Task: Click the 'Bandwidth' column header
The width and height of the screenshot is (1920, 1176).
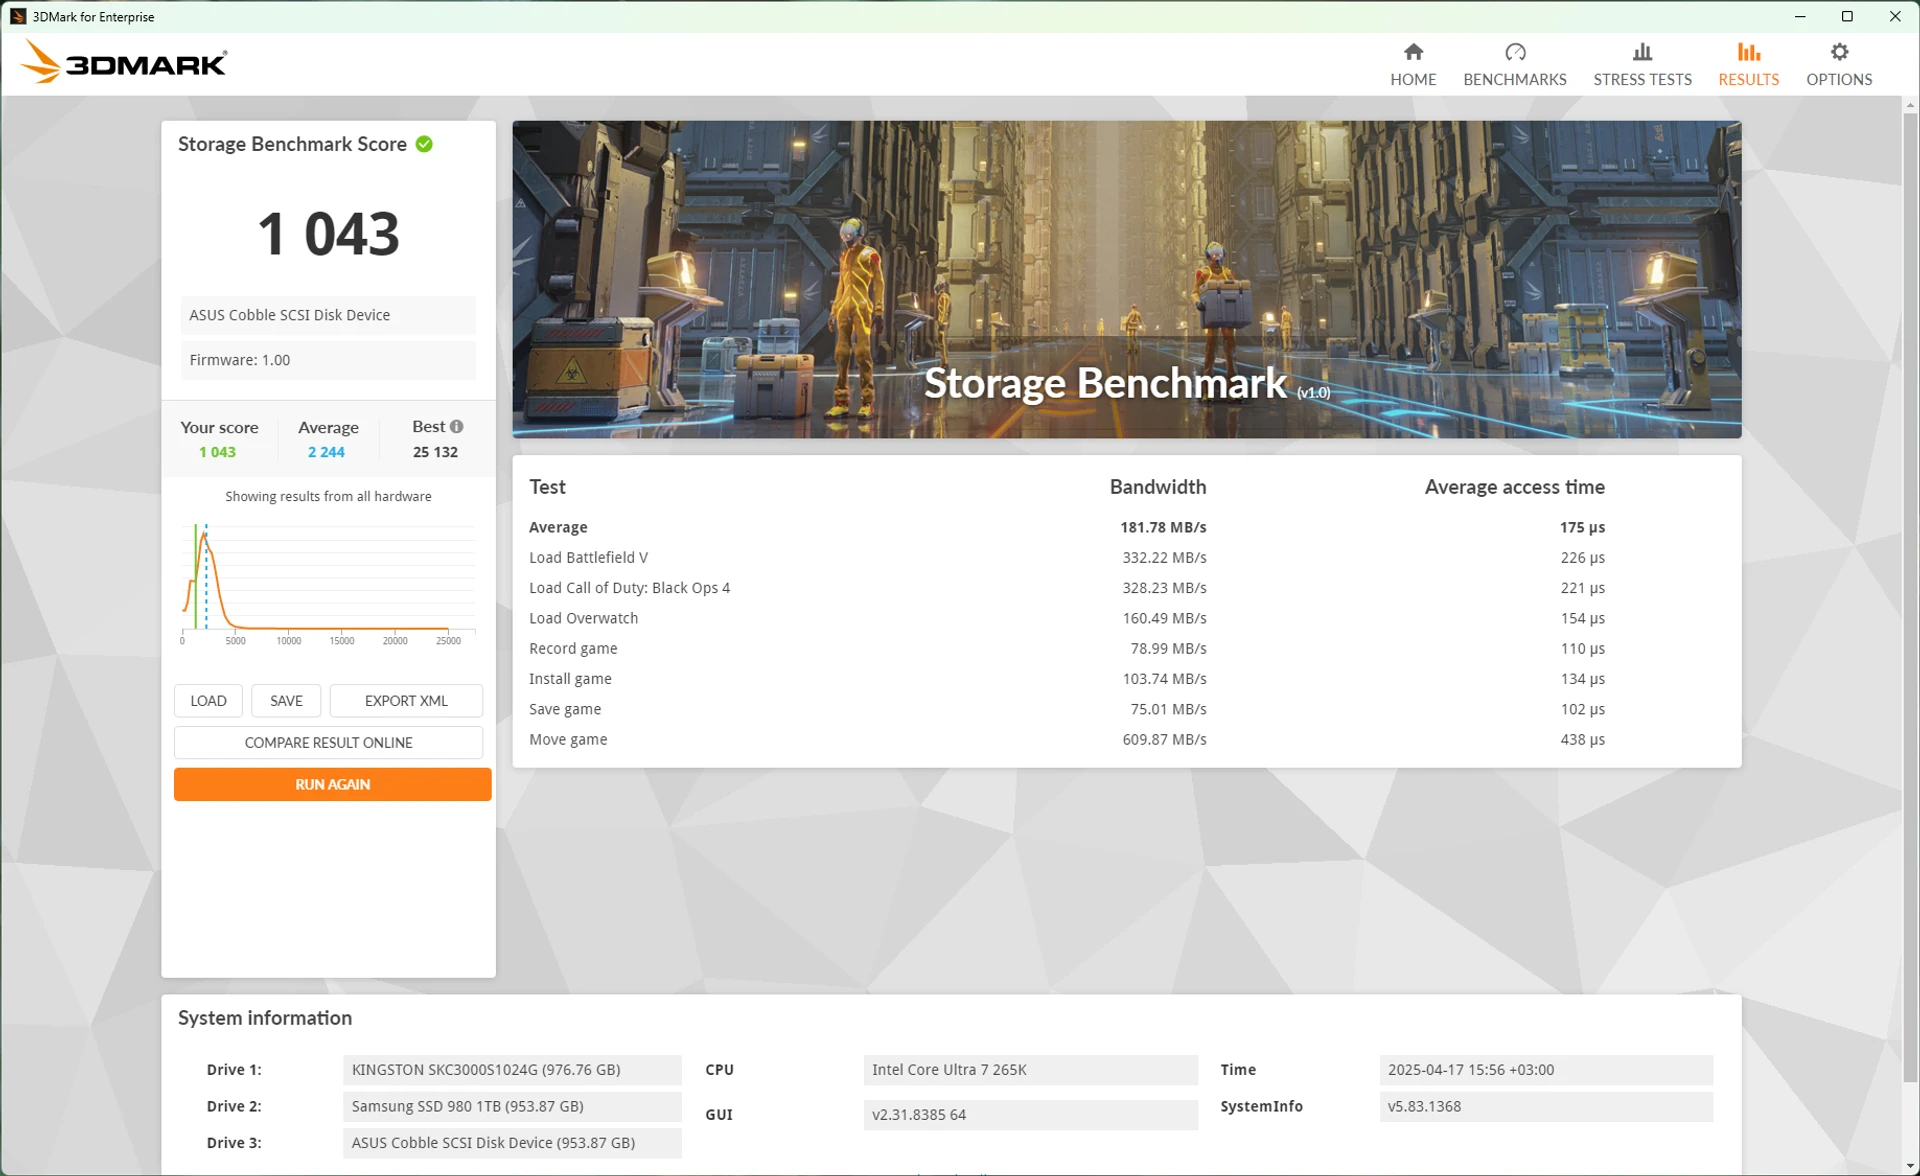Action: (1158, 487)
